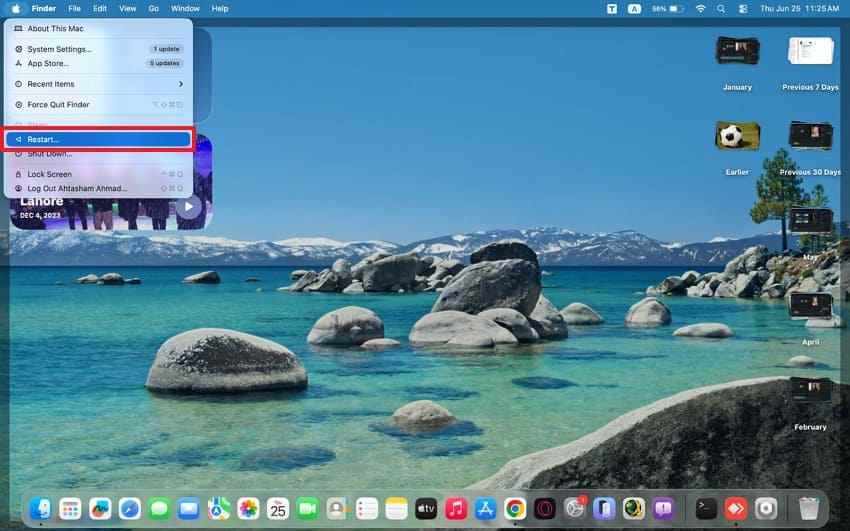The width and height of the screenshot is (850, 531).
Task: Play the Lahore memory widget
Action: (189, 206)
